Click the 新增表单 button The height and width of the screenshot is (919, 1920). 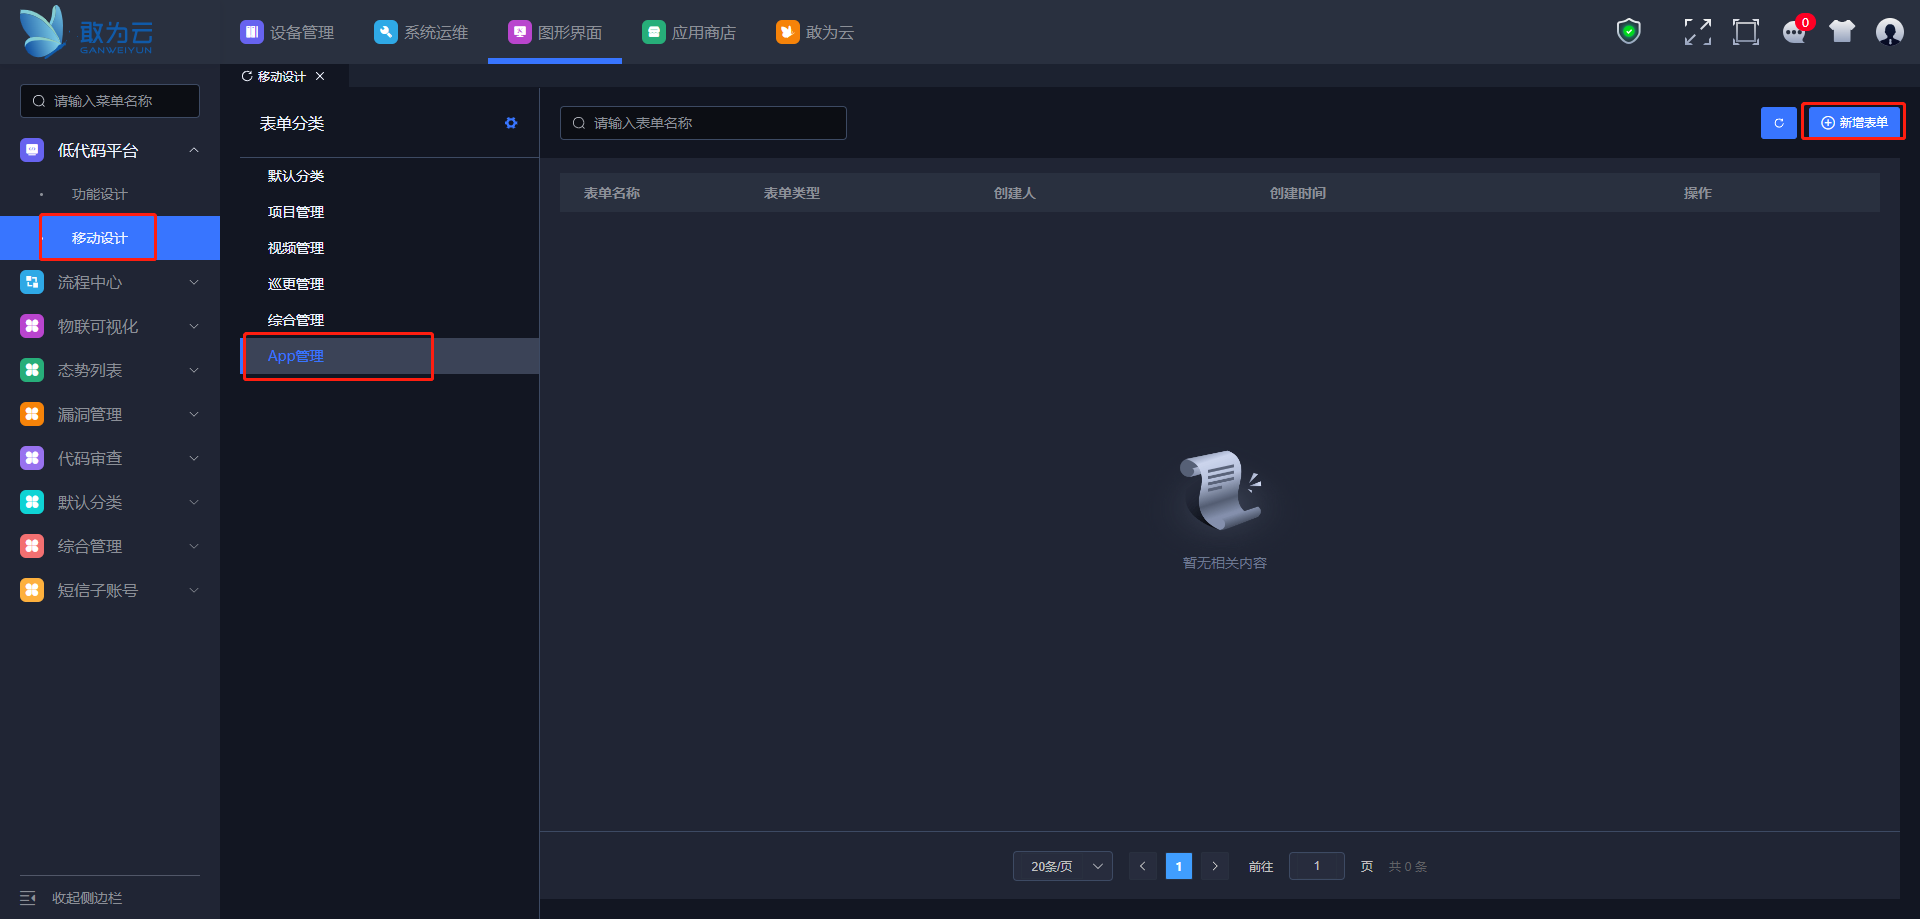pos(1854,123)
